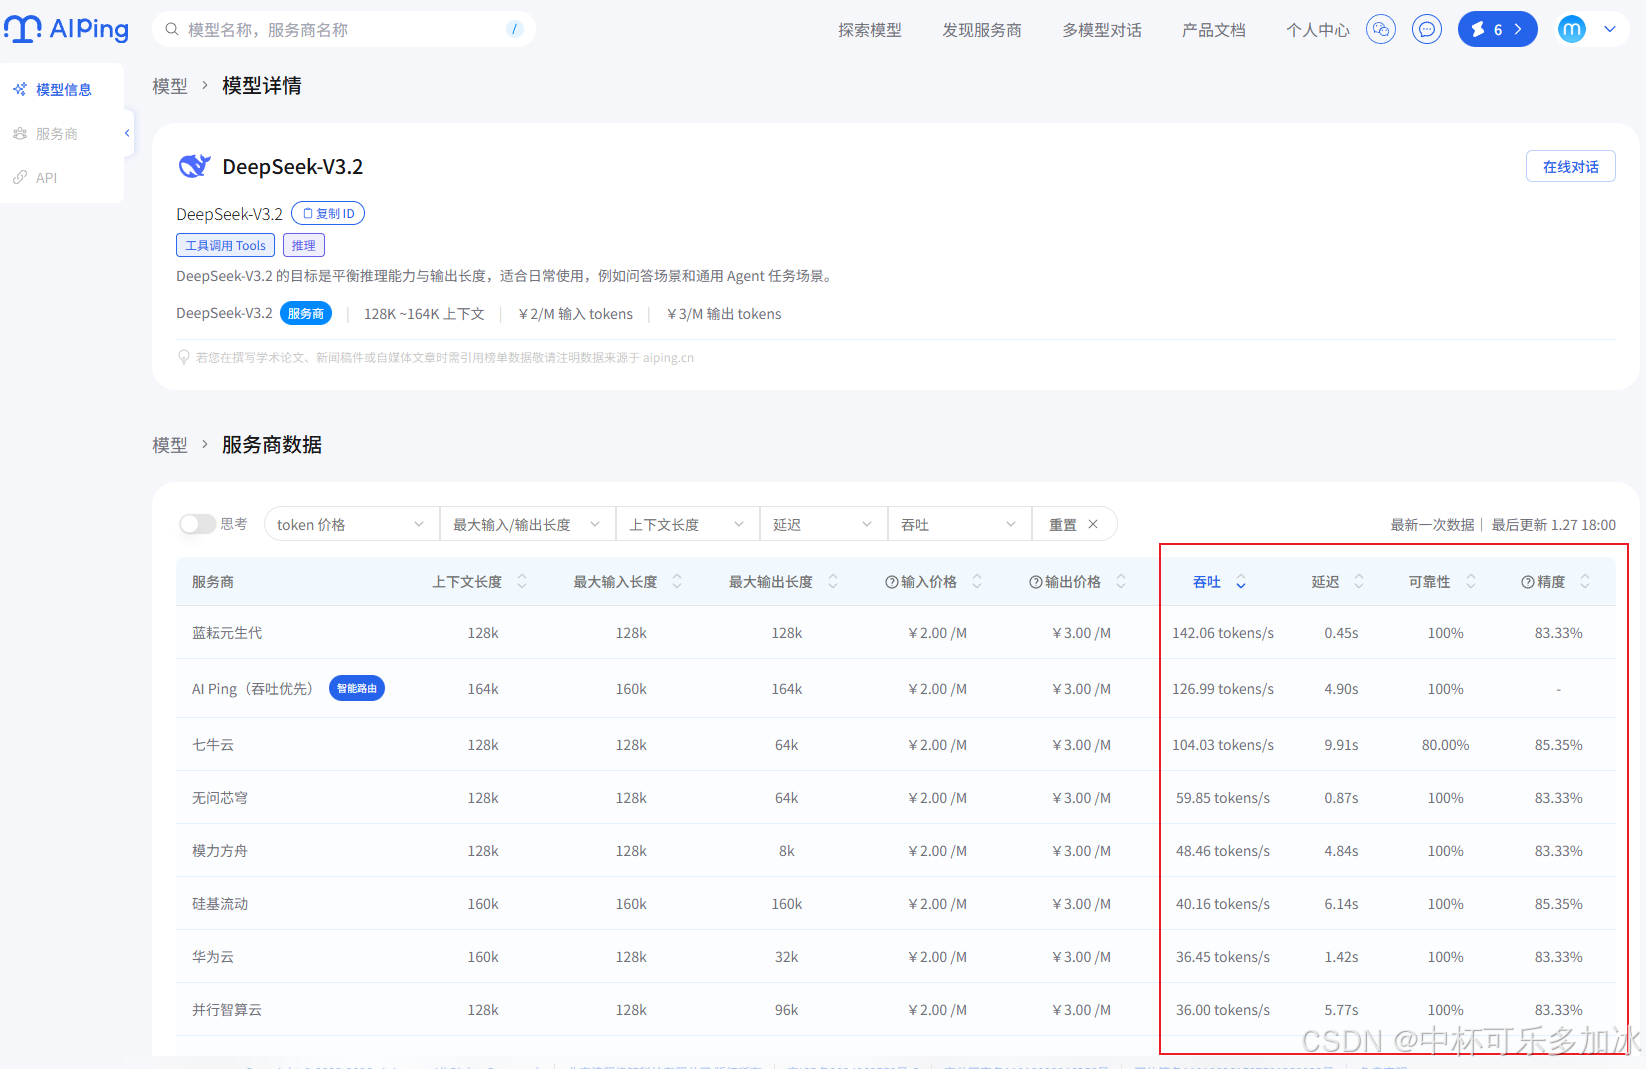Click the 并行智算云 provider name

pos(227,1010)
